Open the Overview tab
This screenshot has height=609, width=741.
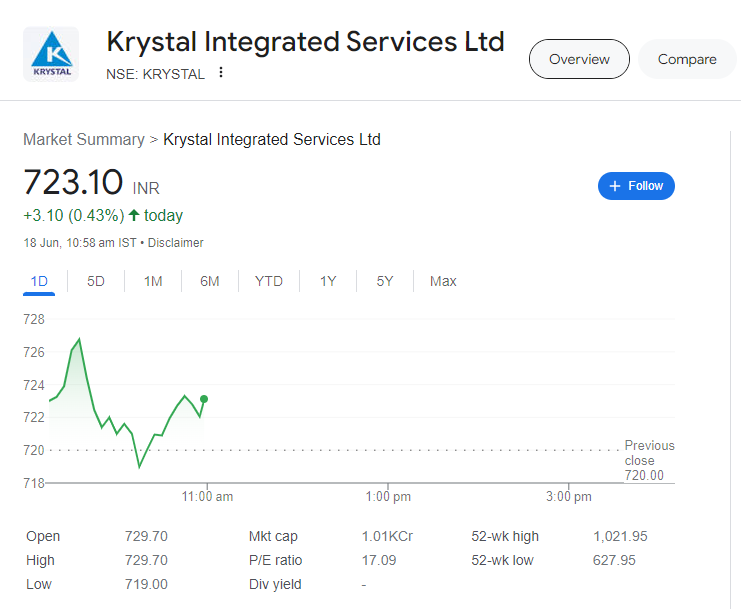(x=579, y=59)
